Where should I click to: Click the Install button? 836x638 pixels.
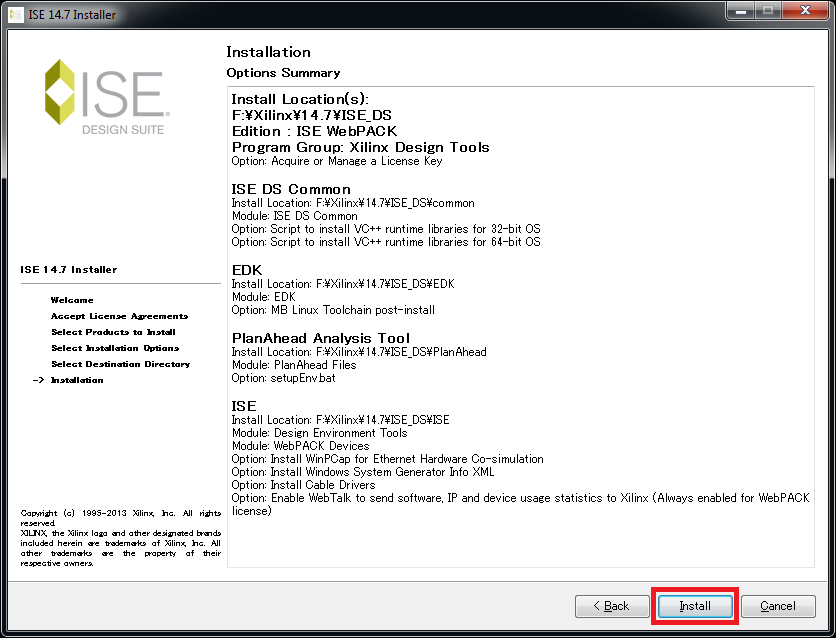pyautogui.click(x=695, y=606)
